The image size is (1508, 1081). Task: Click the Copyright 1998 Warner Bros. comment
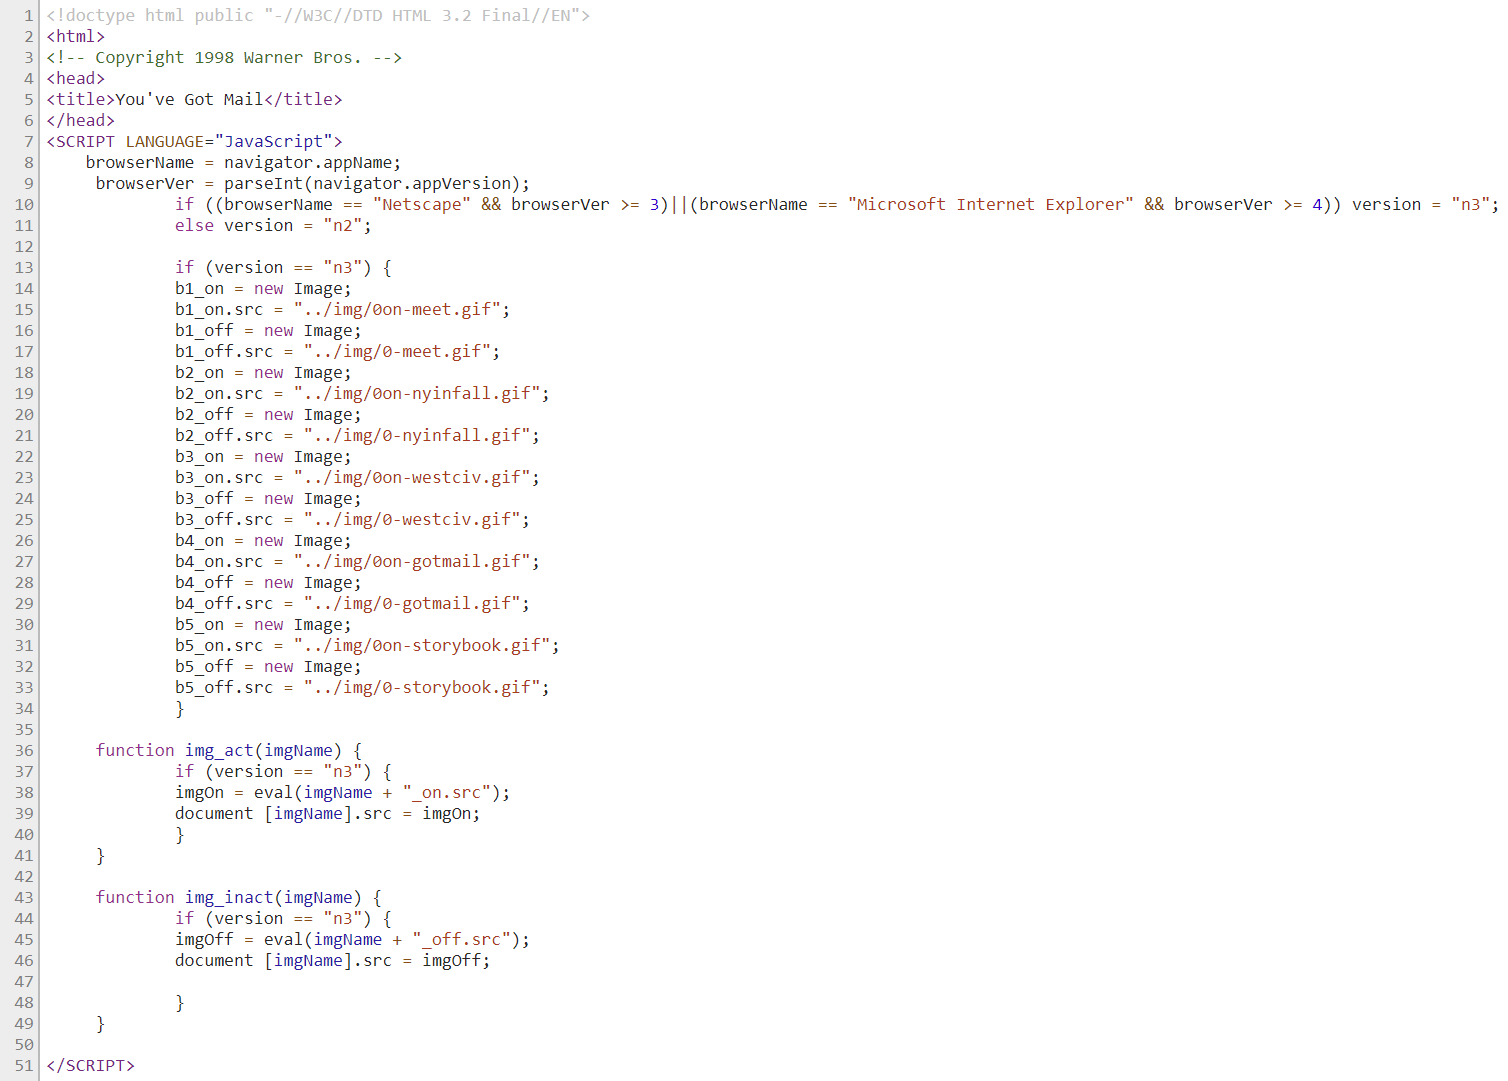(x=224, y=57)
